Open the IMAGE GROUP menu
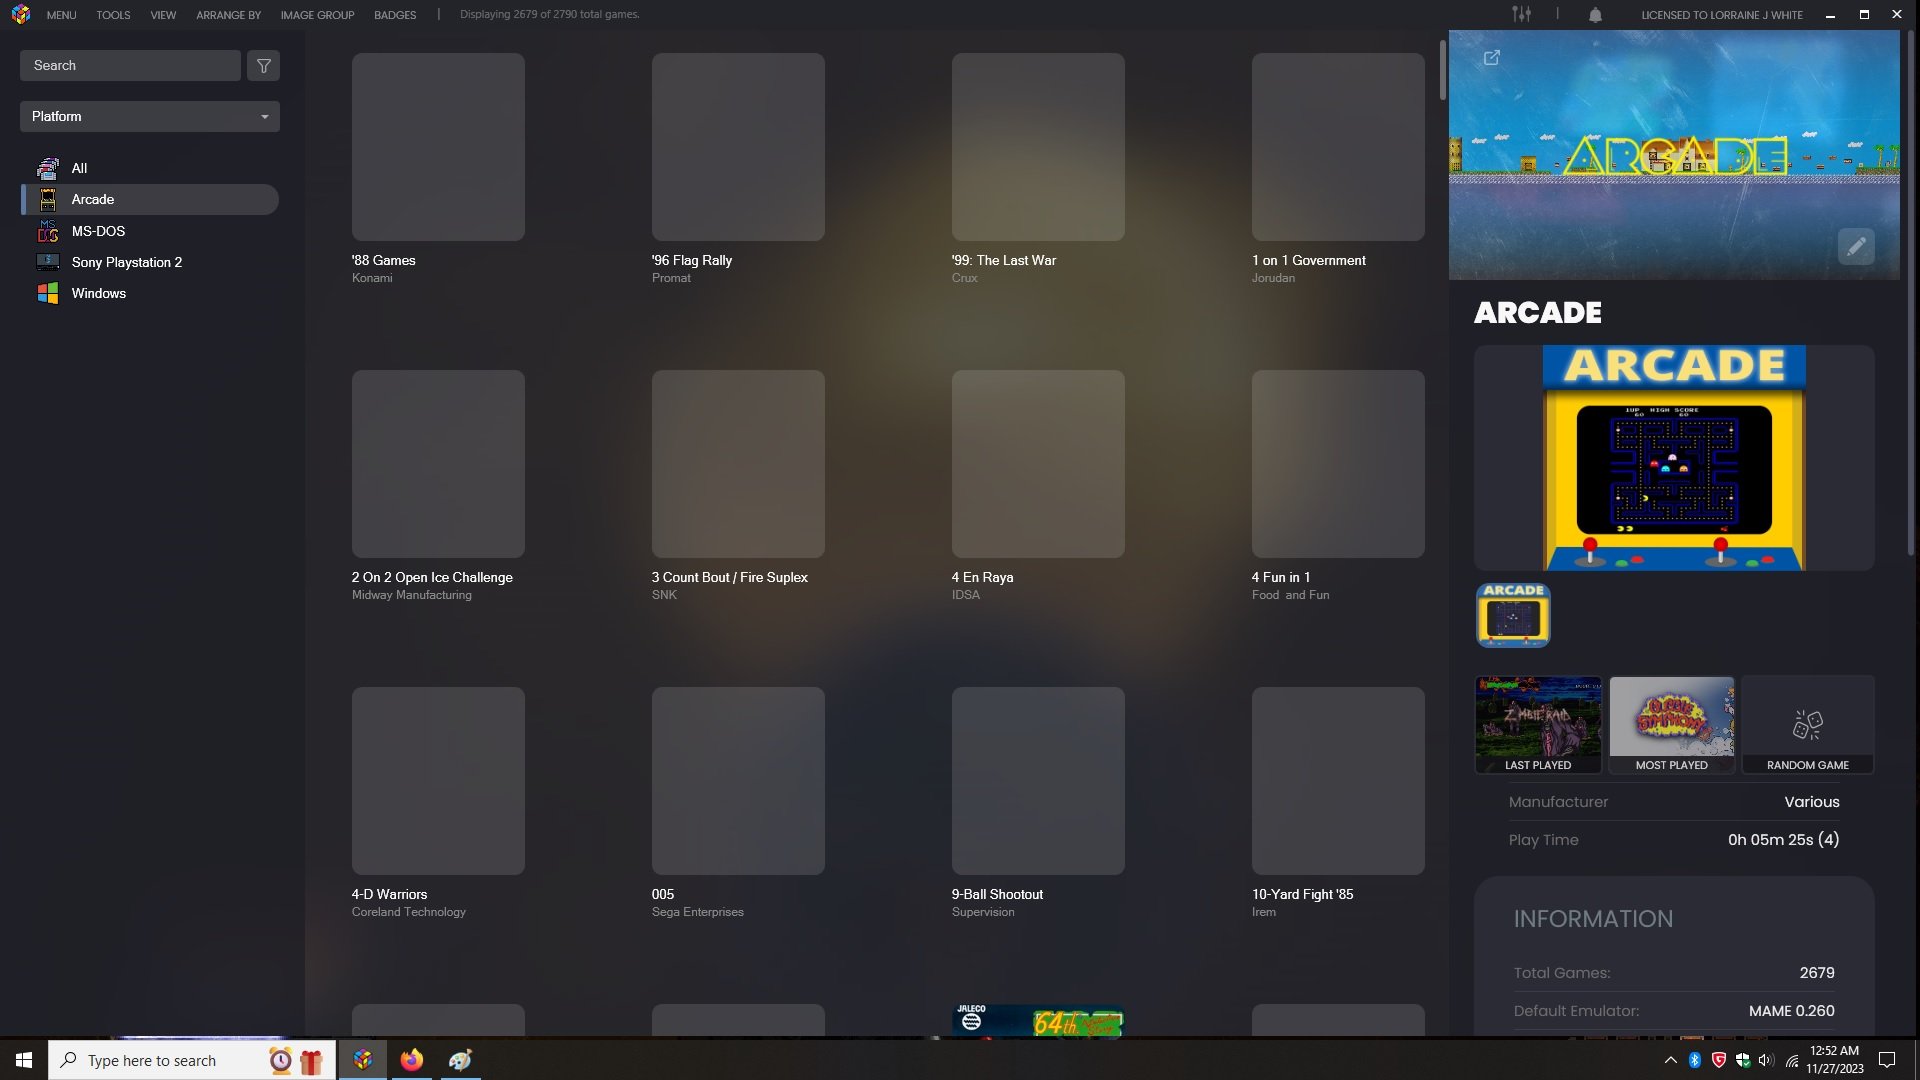Screen dimensions: 1920x1080 (x=317, y=15)
